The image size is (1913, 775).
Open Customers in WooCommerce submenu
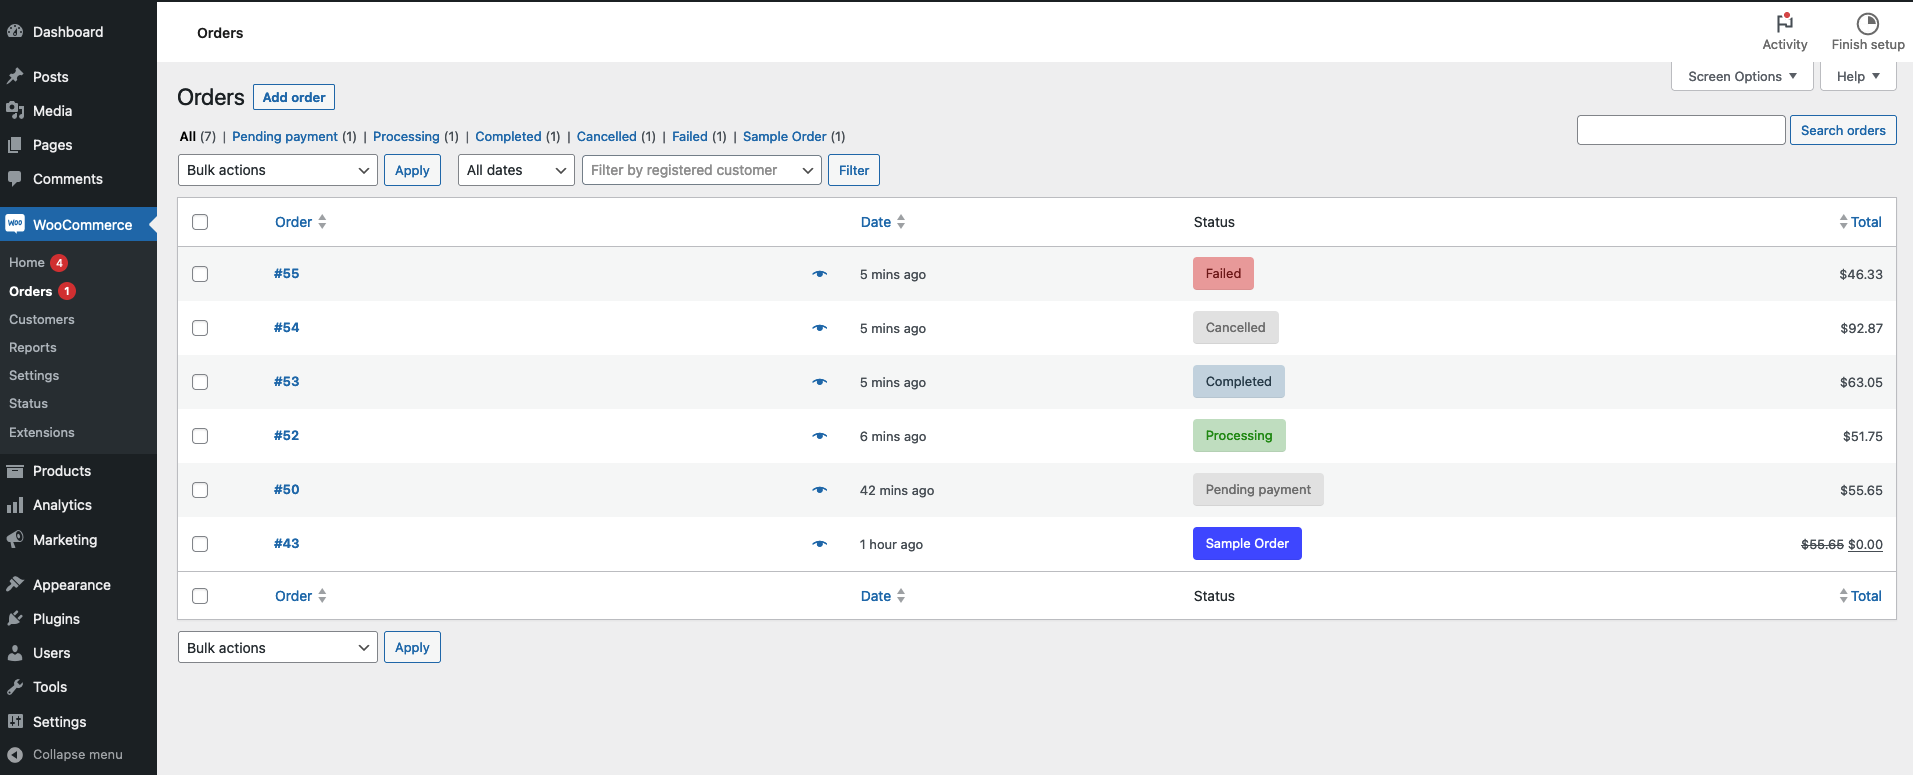(42, 320)
